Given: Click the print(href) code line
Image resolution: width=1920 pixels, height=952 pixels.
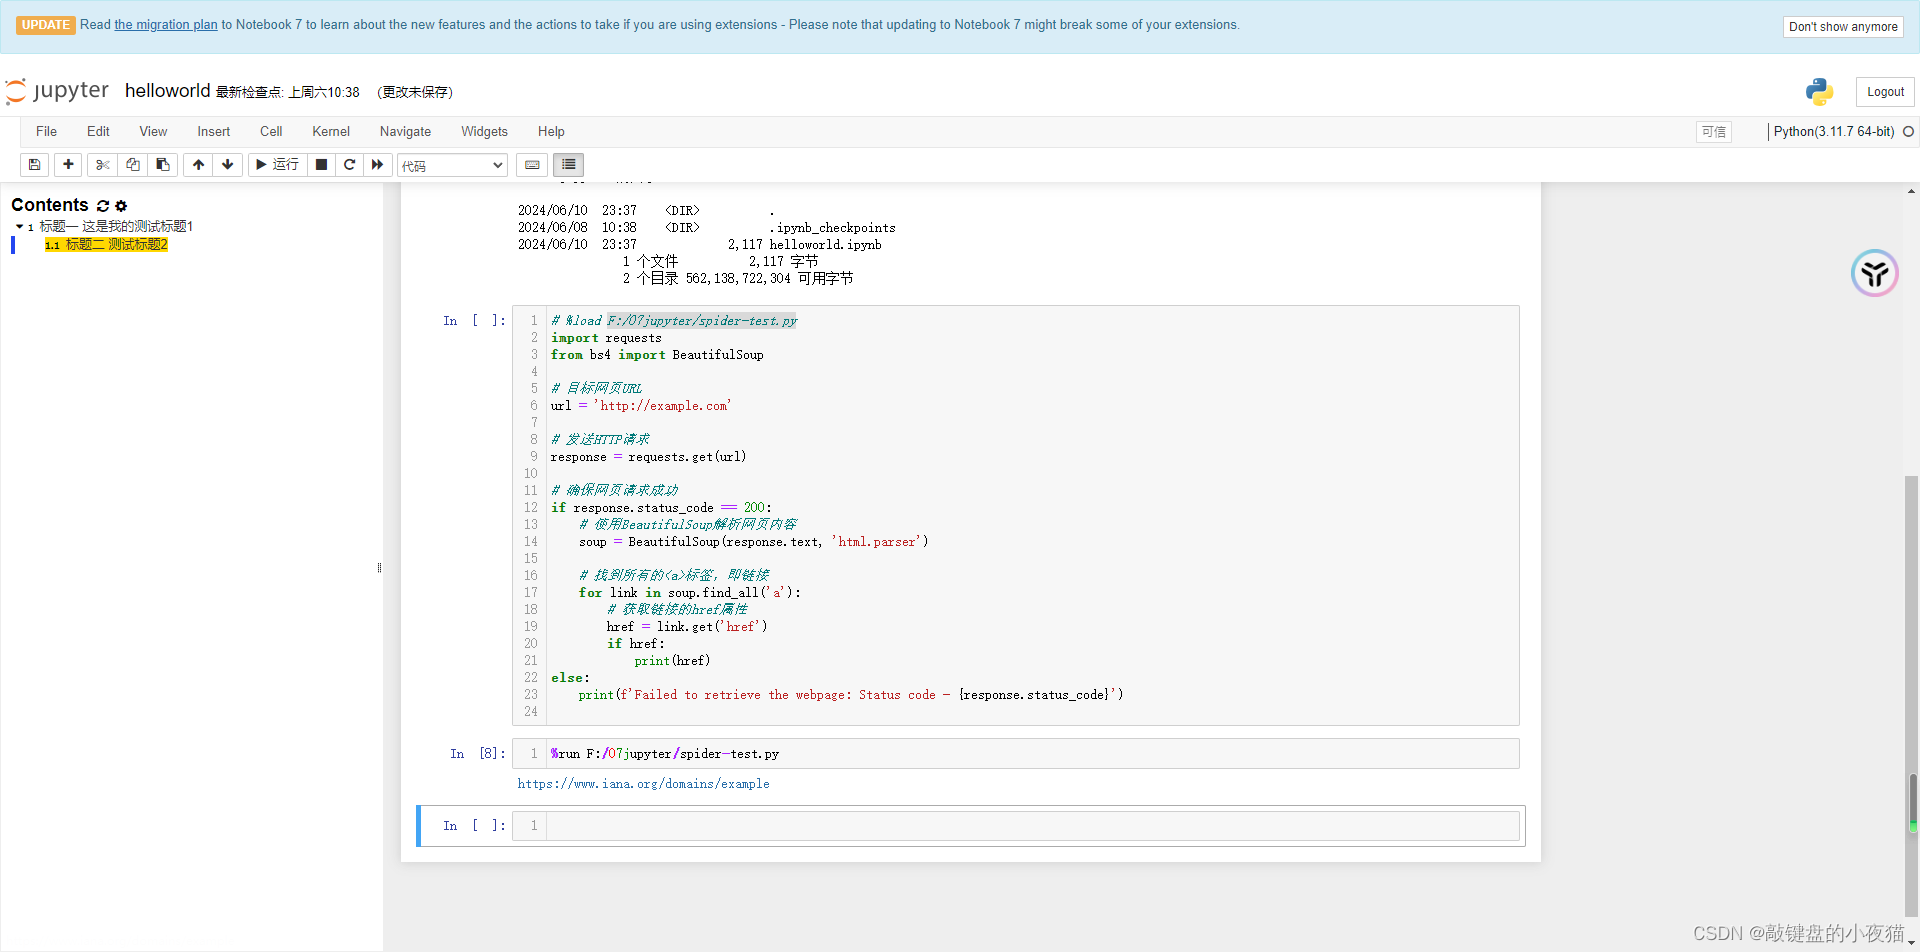Looking at the screenshot, I should tap(672, 661).
